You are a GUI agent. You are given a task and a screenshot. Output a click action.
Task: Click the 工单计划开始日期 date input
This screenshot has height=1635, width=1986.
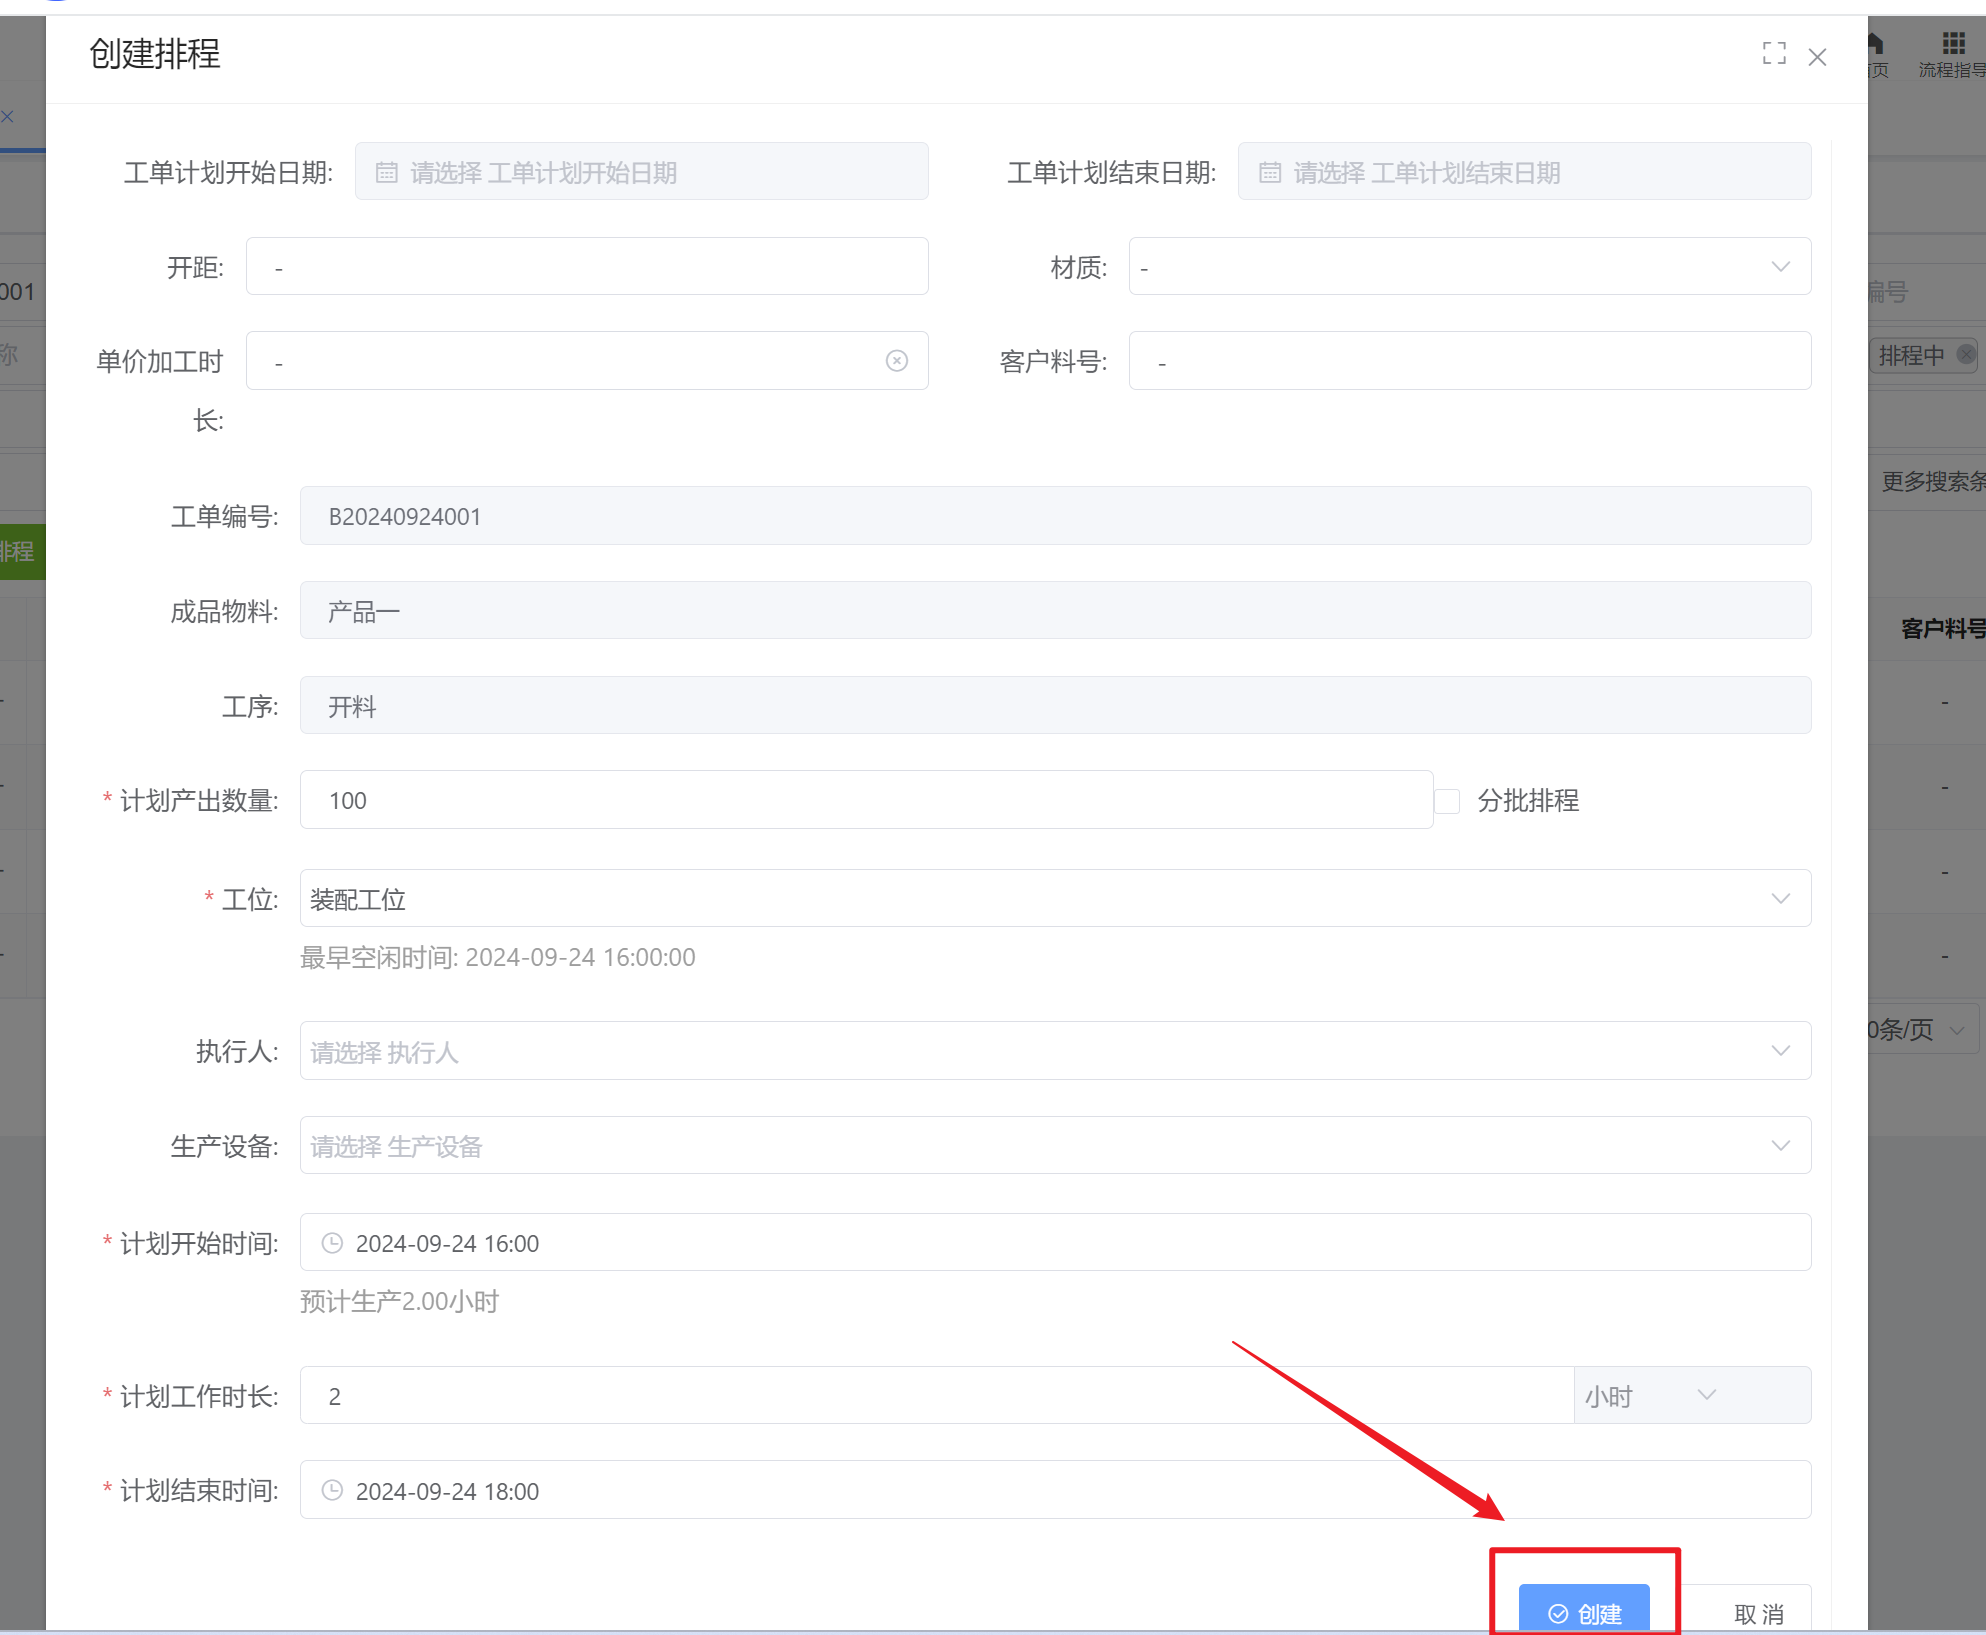click(641, 172)
